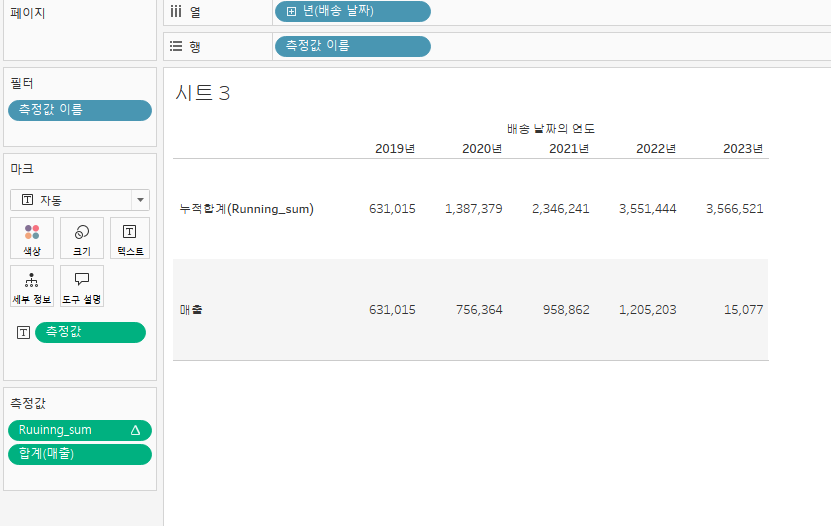
Task: Click the 누적합계(Running_sum) row header
Action: pyautogui.click(x=246, y=209)
